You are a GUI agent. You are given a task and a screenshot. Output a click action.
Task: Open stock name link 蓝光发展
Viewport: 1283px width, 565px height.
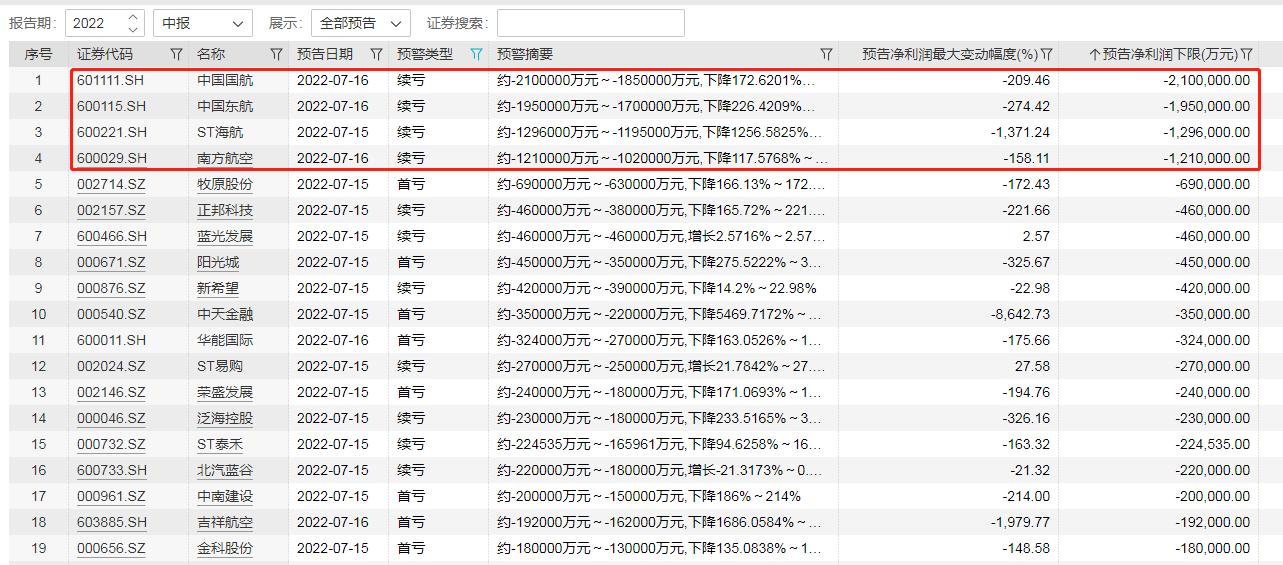(x=225, y=236)
